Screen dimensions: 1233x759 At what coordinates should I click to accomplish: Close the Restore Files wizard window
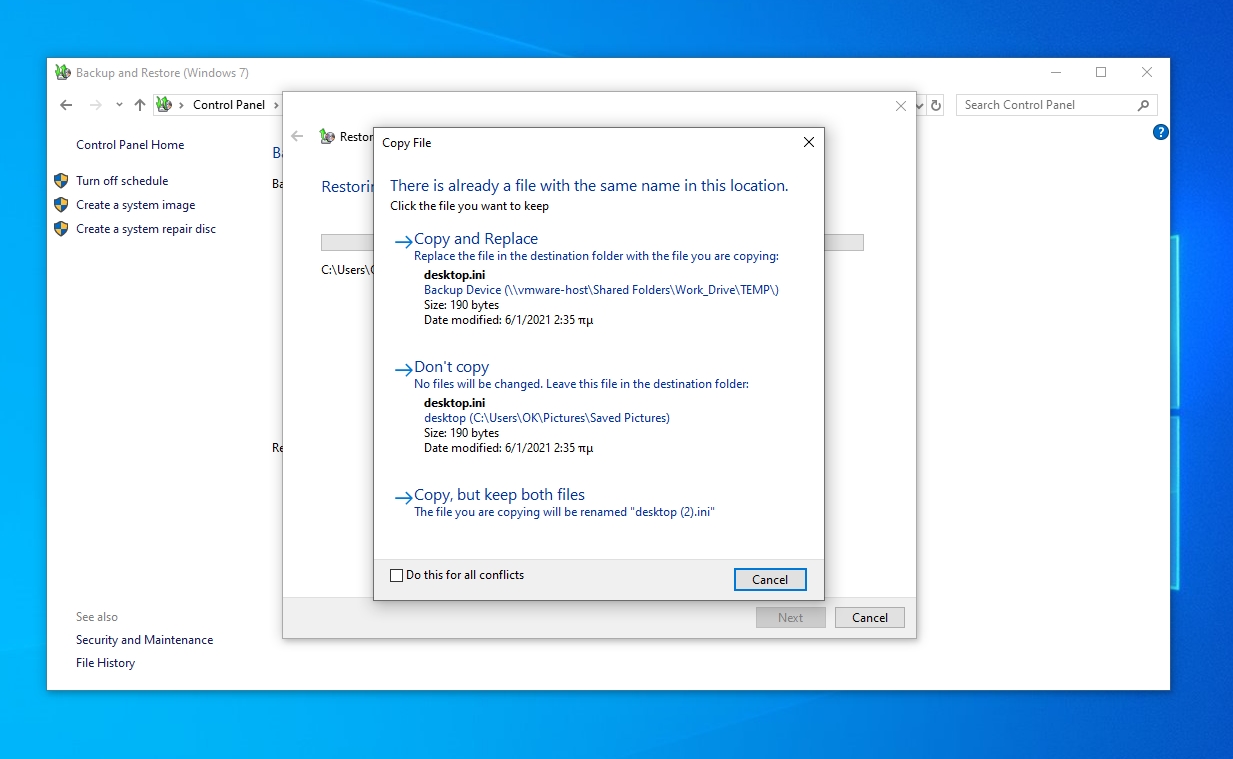(901, 105)
